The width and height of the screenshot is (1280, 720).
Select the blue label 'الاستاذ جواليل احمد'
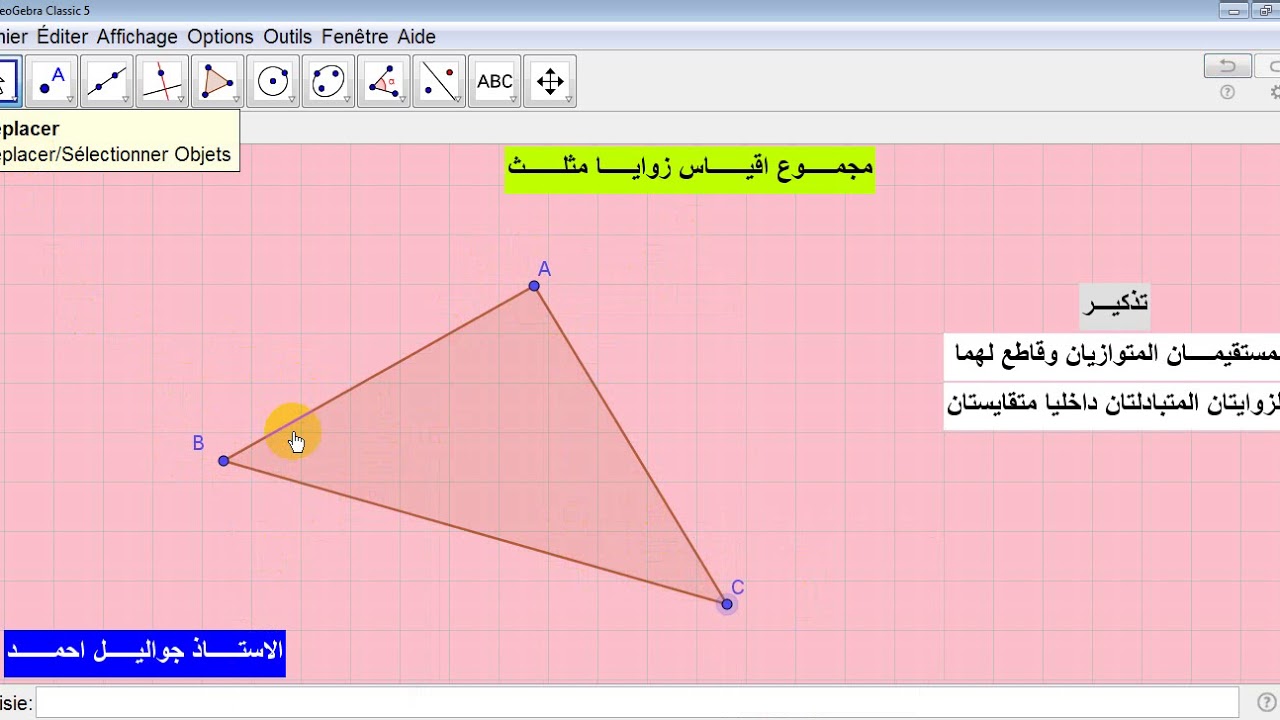coord(145,652)
